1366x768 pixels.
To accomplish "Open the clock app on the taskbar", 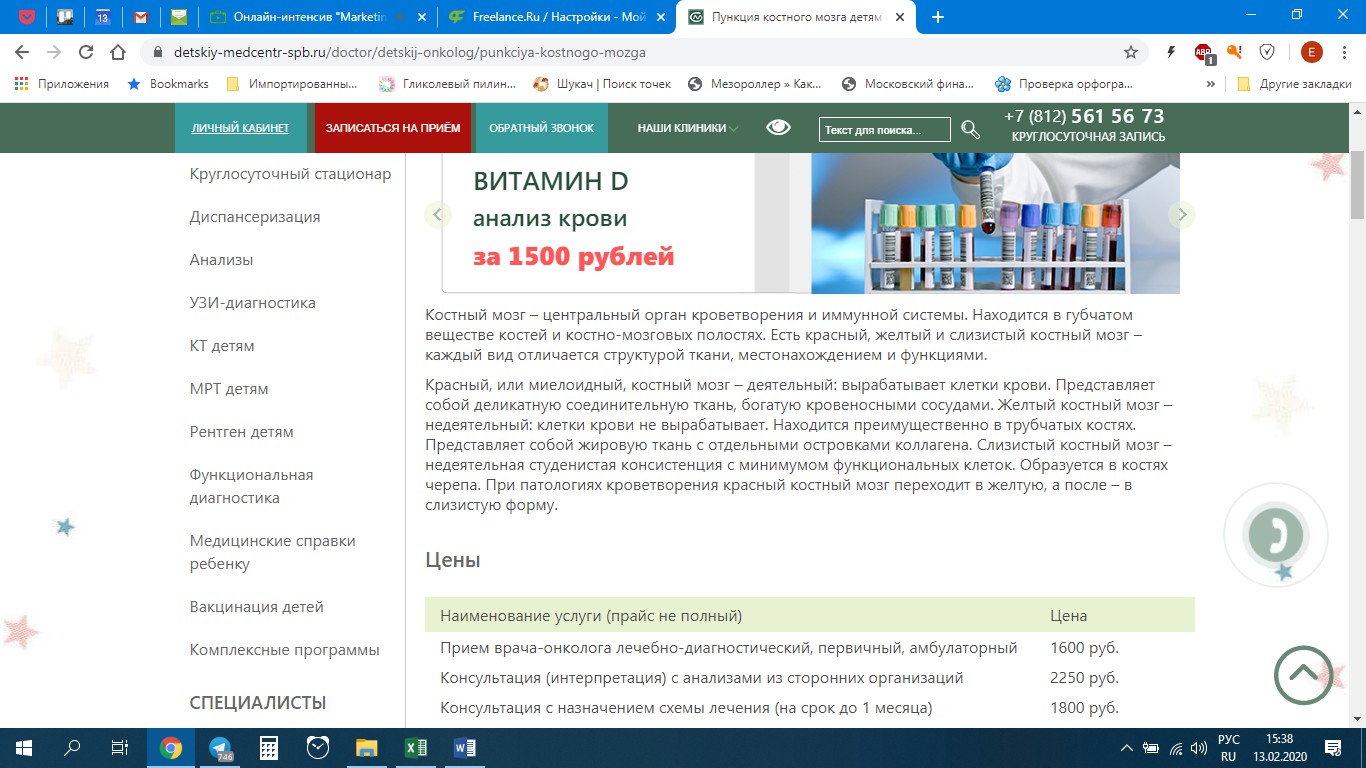I will [x=317, y=748].
